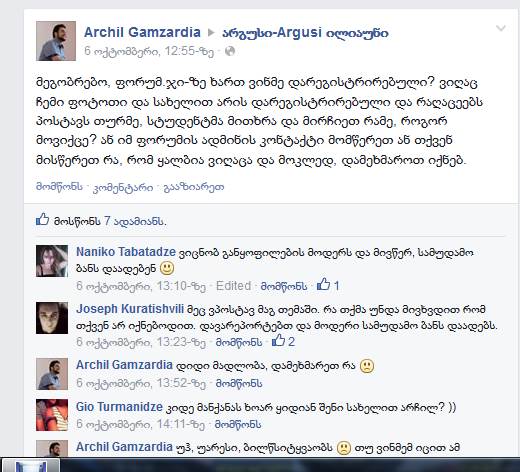Image resolution: width=520 pixels, height=472 pixels.
Task: Open Archil Gamzardia's profile from post header
Action: tap(142, 32)
